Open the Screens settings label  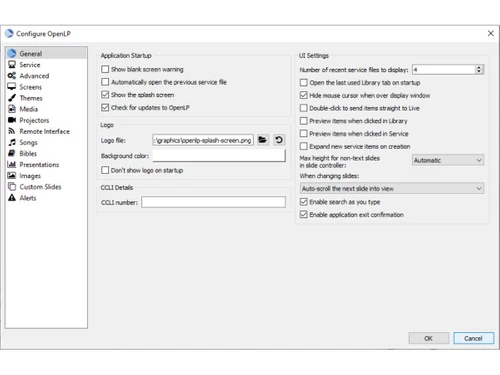pos(30,87)
